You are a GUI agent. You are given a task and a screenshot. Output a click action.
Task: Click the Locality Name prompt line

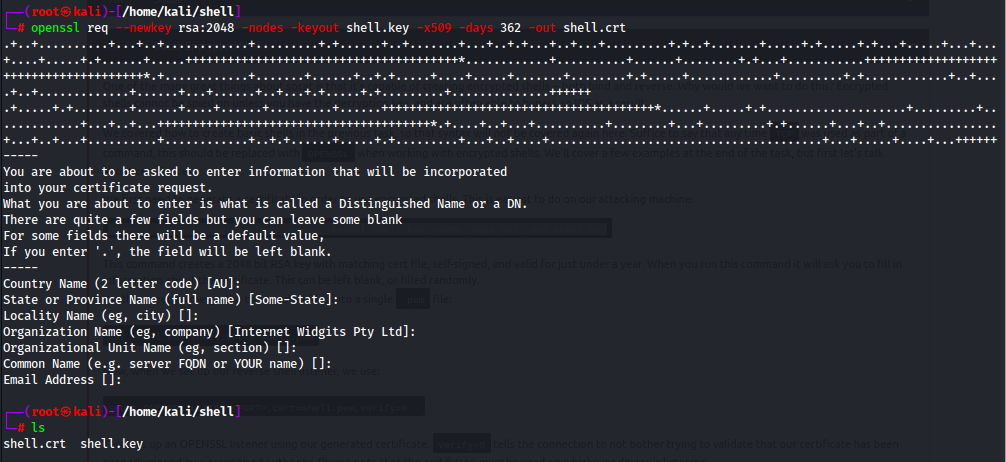[x=101, y=316]
